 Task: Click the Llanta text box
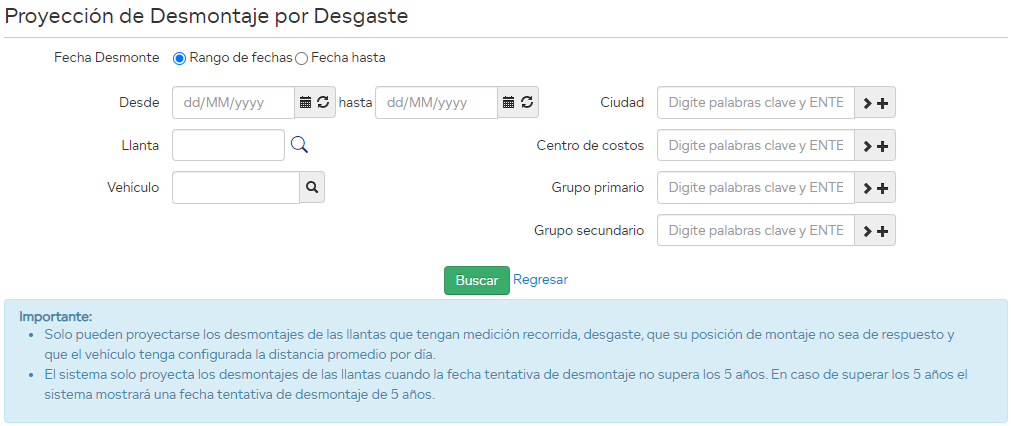coord(228,145)
